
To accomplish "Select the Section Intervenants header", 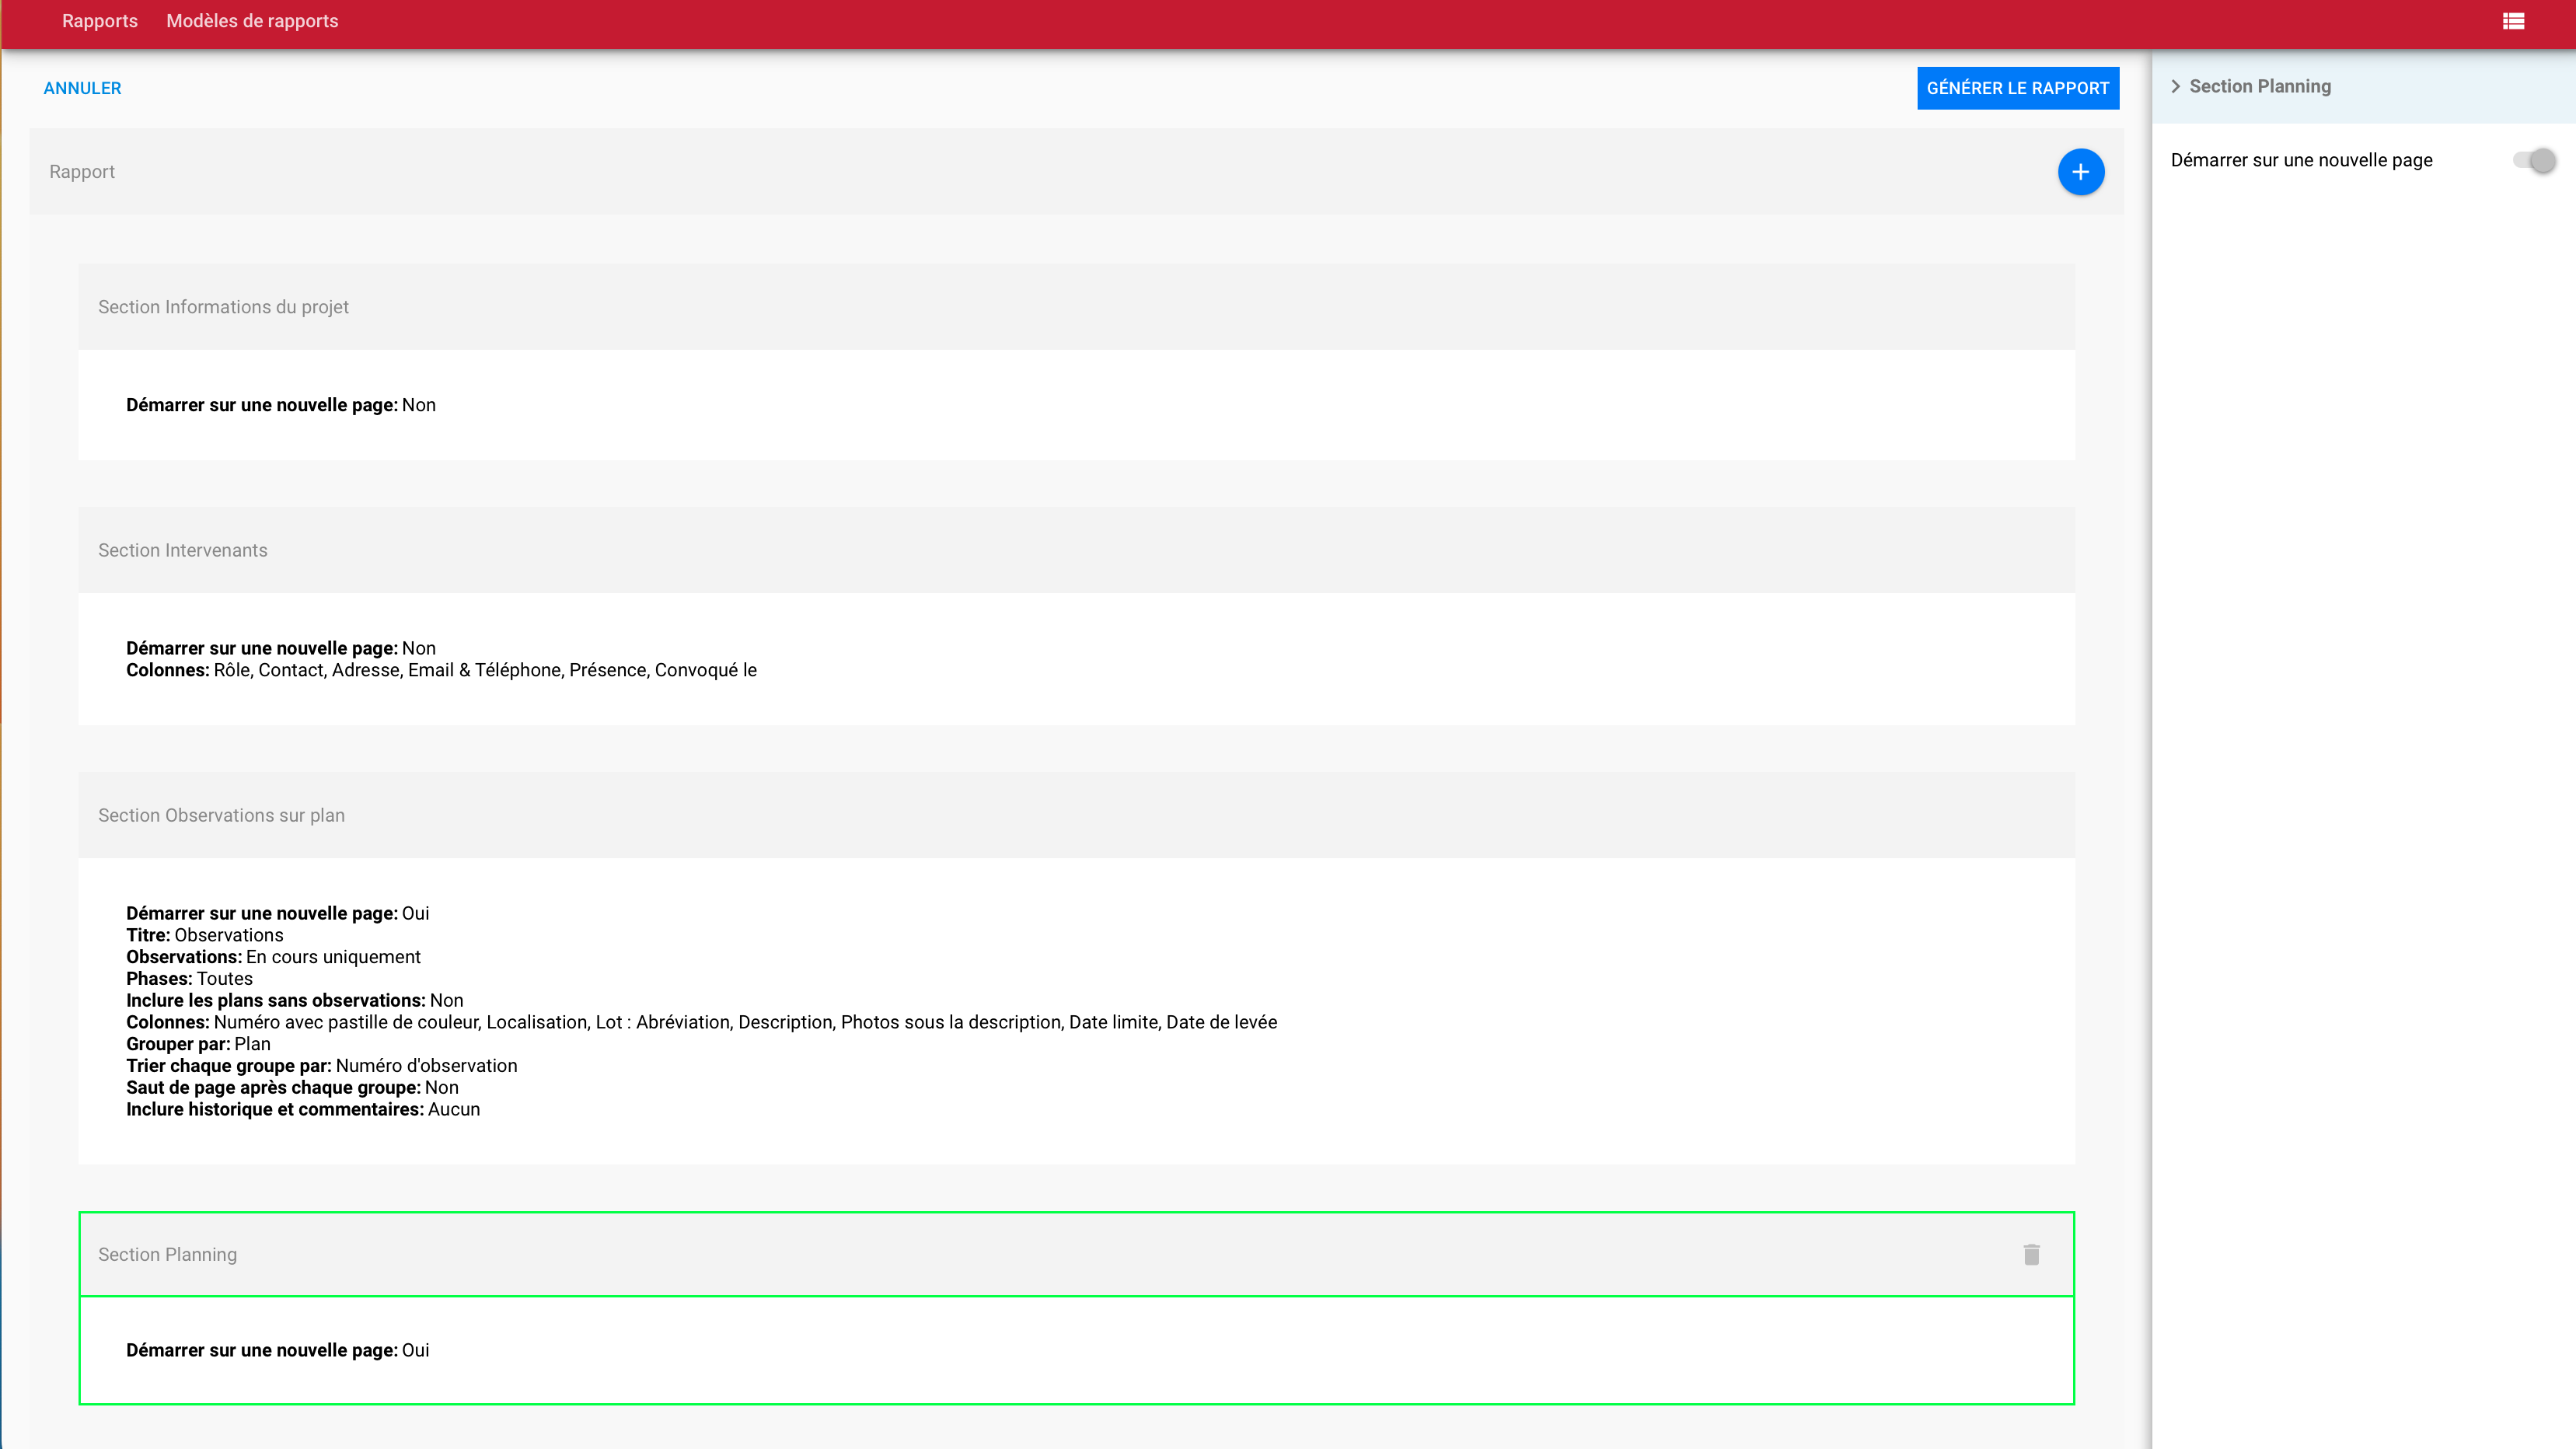I will (183, 550).
